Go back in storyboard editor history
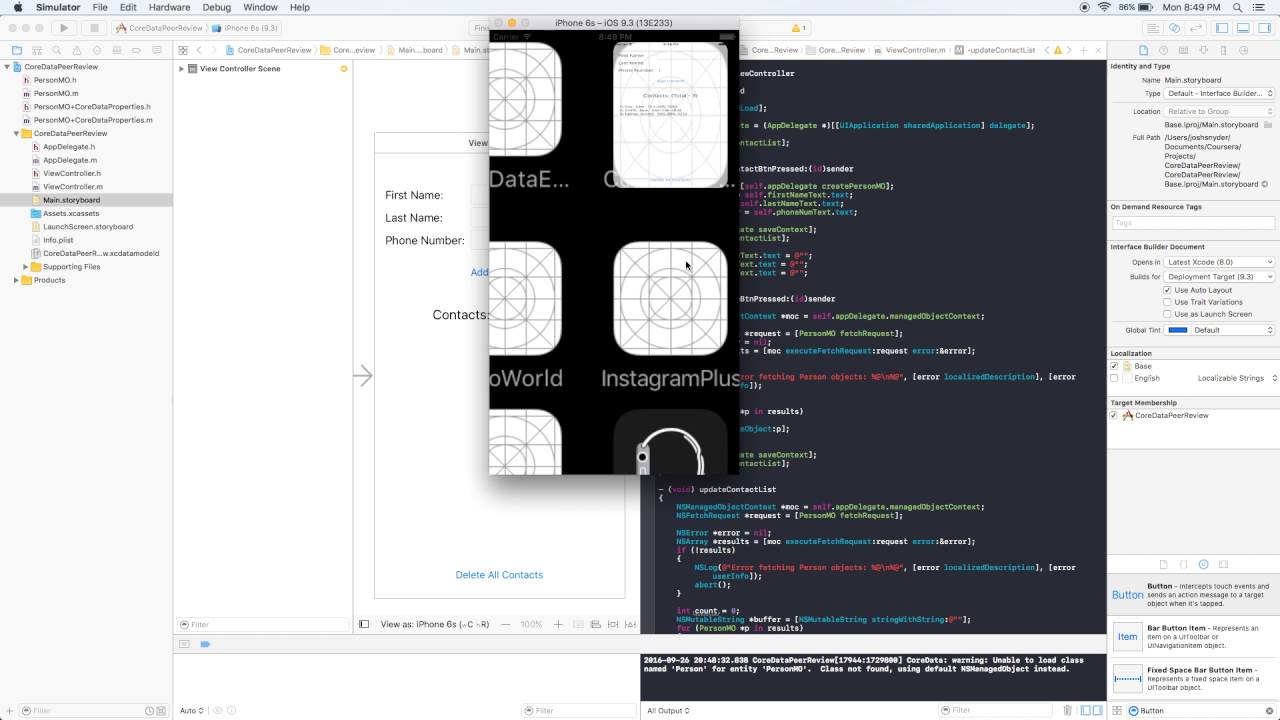The width and height of the screenshot is (1280, 720). click(x=199, y=50)
